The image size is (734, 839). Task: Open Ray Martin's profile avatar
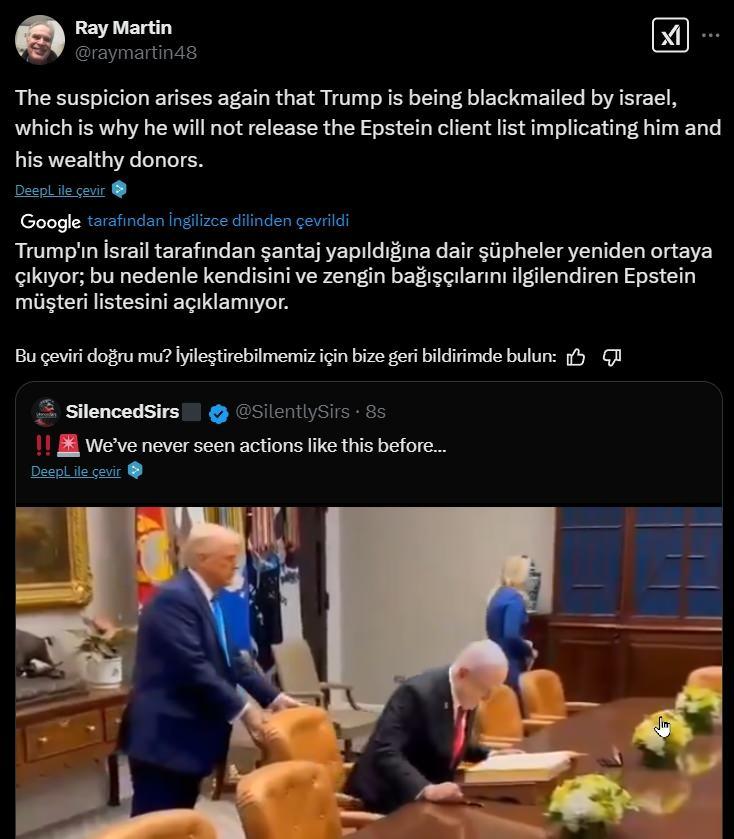point(40,40)
